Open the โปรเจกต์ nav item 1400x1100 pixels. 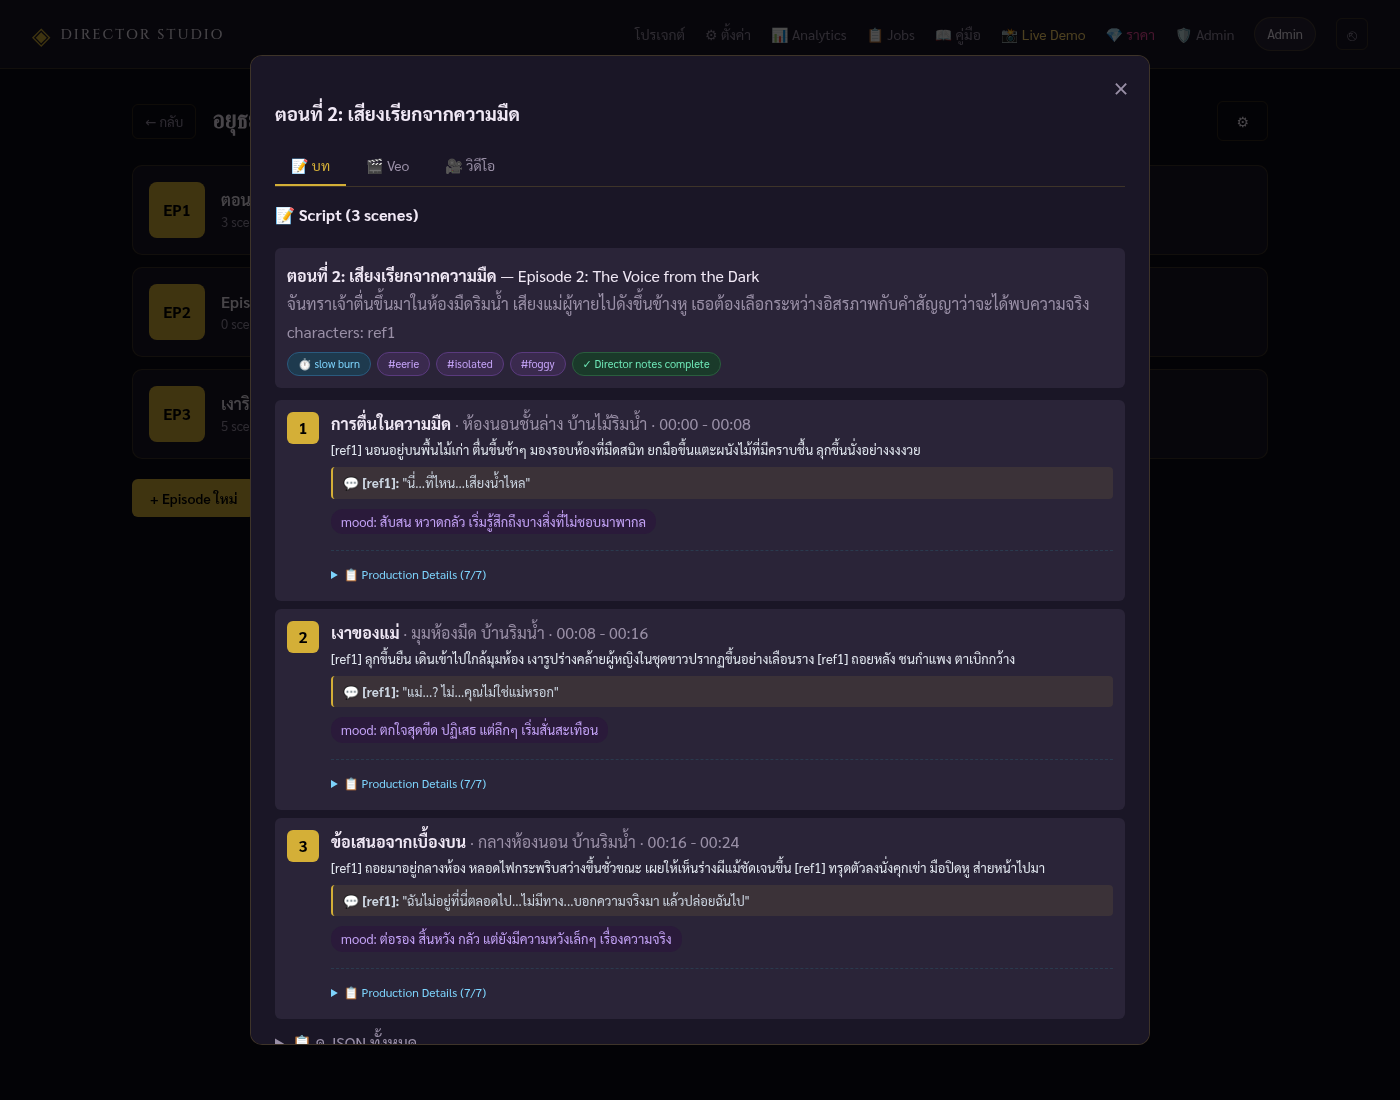click(659, 35)
